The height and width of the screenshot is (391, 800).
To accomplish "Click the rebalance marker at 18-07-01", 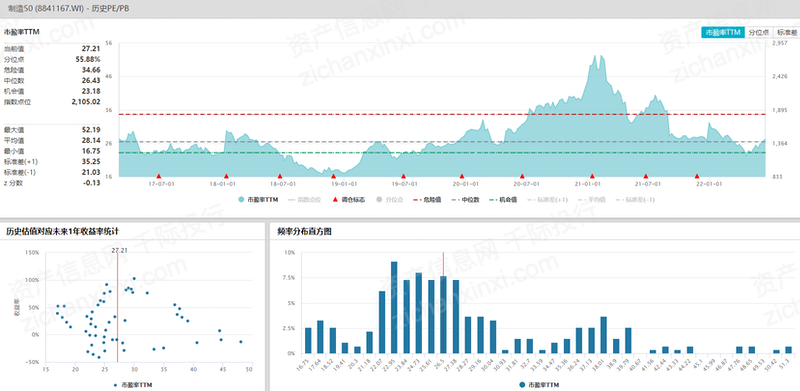I will pos(280,176).
